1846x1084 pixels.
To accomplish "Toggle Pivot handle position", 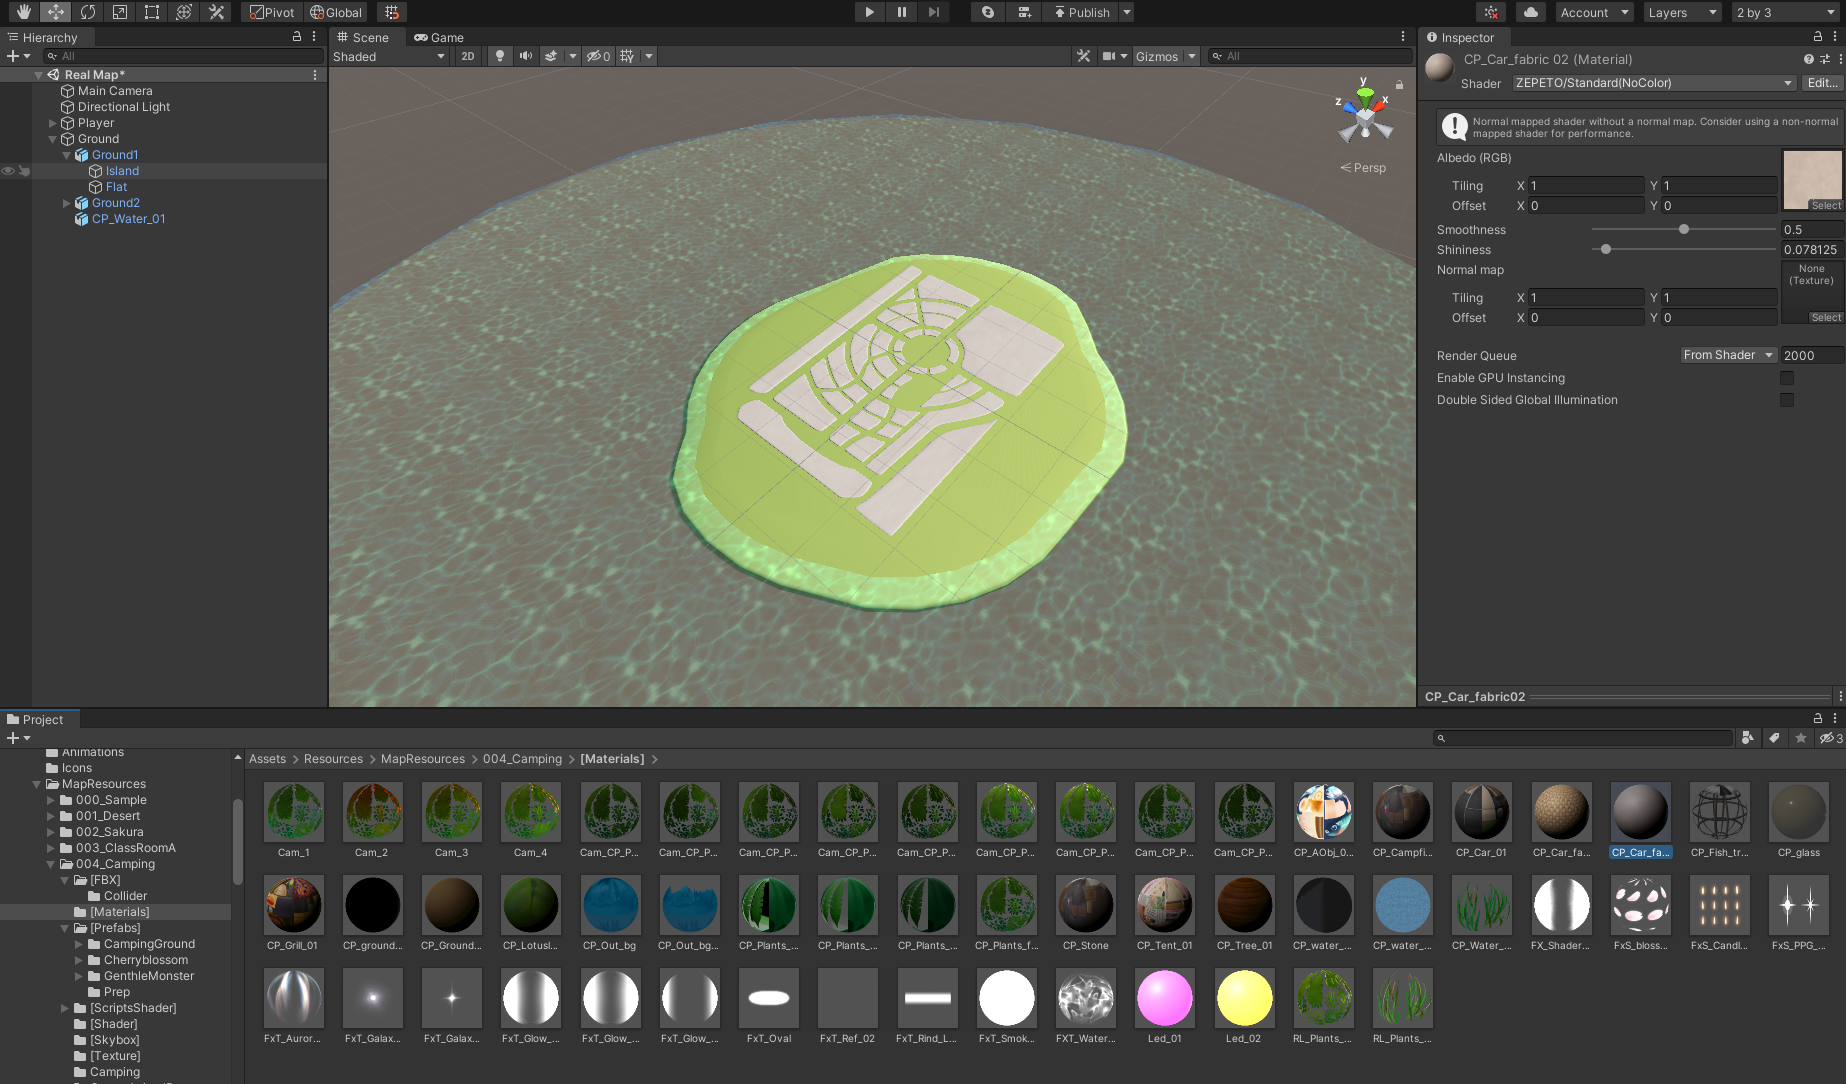I will click(272, 12).
